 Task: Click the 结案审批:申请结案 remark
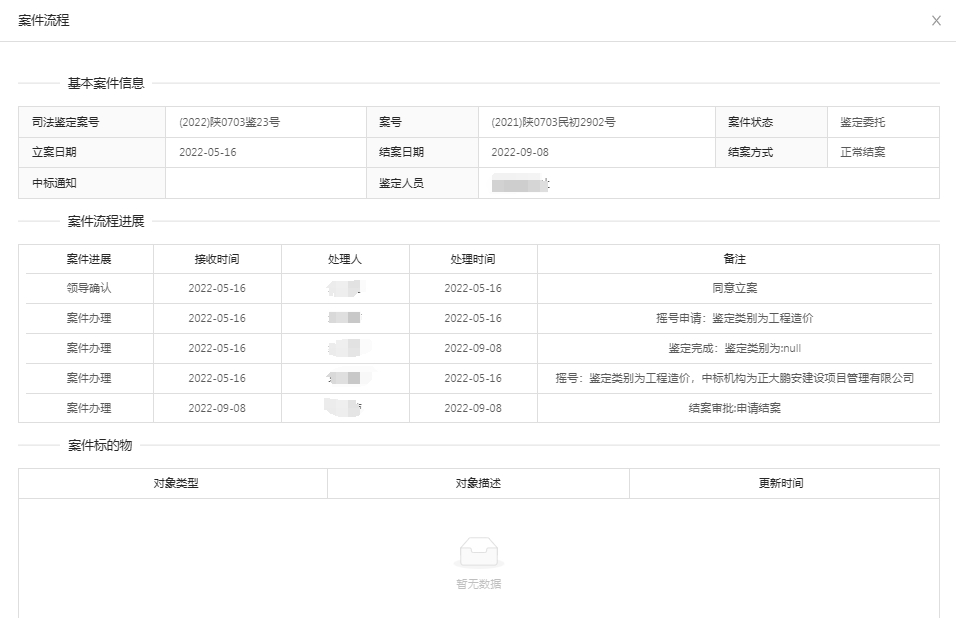[x=735, y=408]
